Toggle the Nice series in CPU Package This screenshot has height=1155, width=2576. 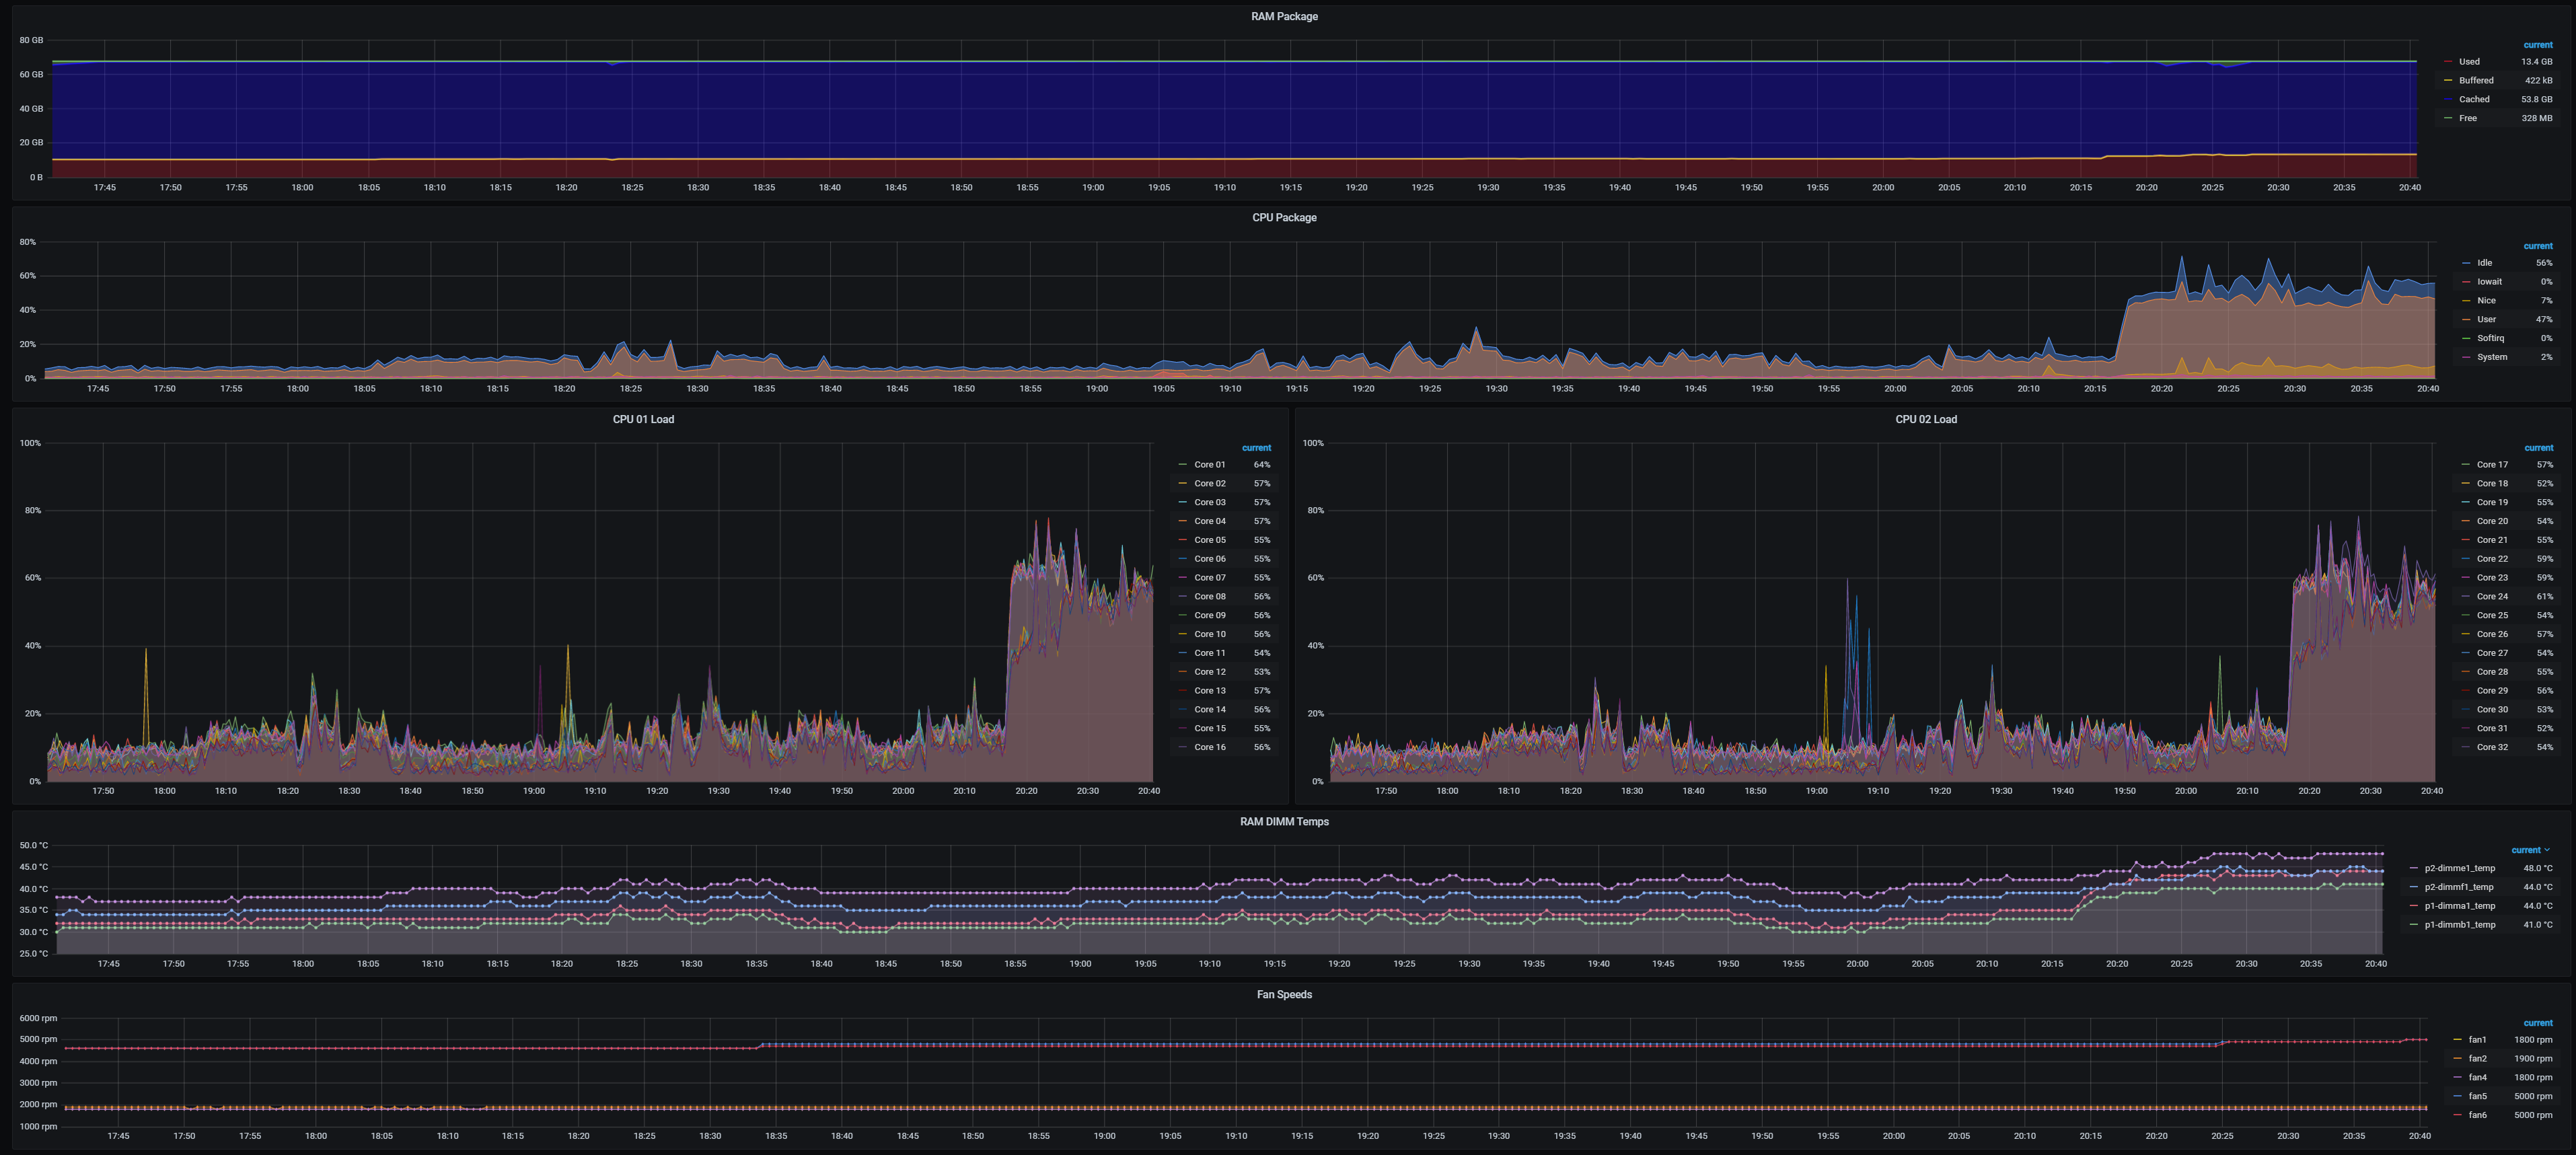[x=2486, y=301]
